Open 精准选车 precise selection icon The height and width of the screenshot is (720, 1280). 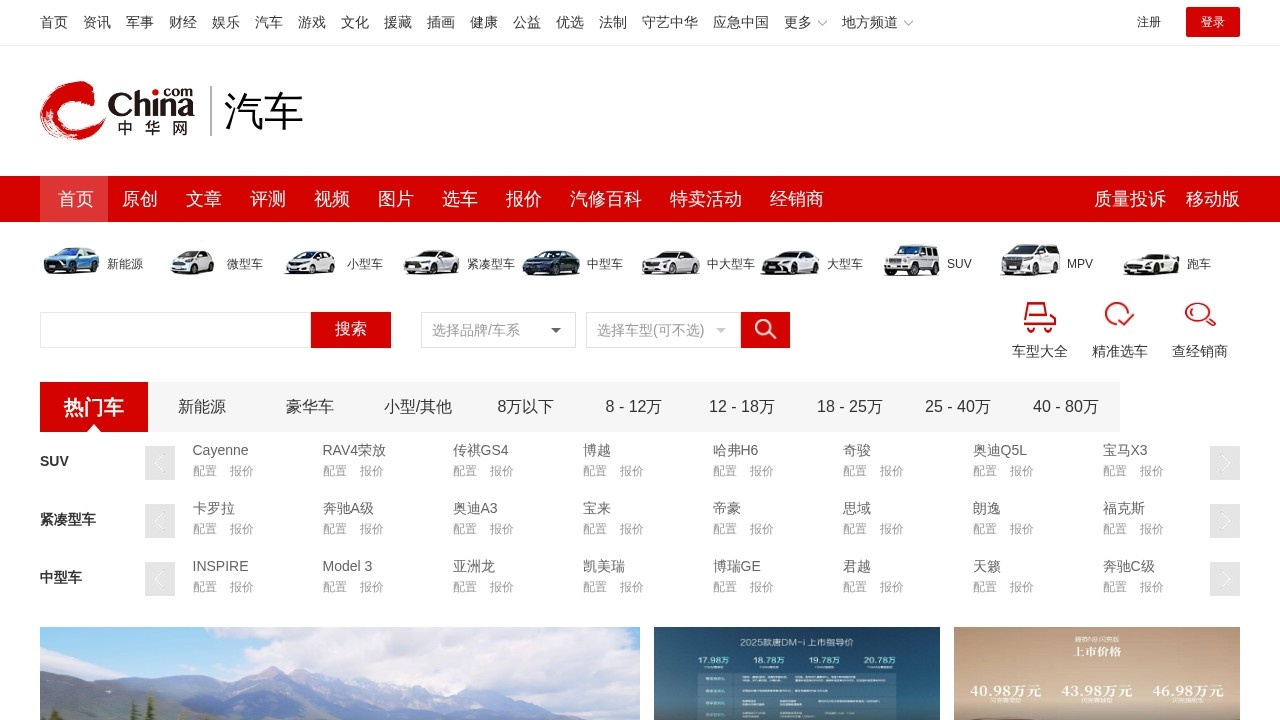click(1120, 315)
